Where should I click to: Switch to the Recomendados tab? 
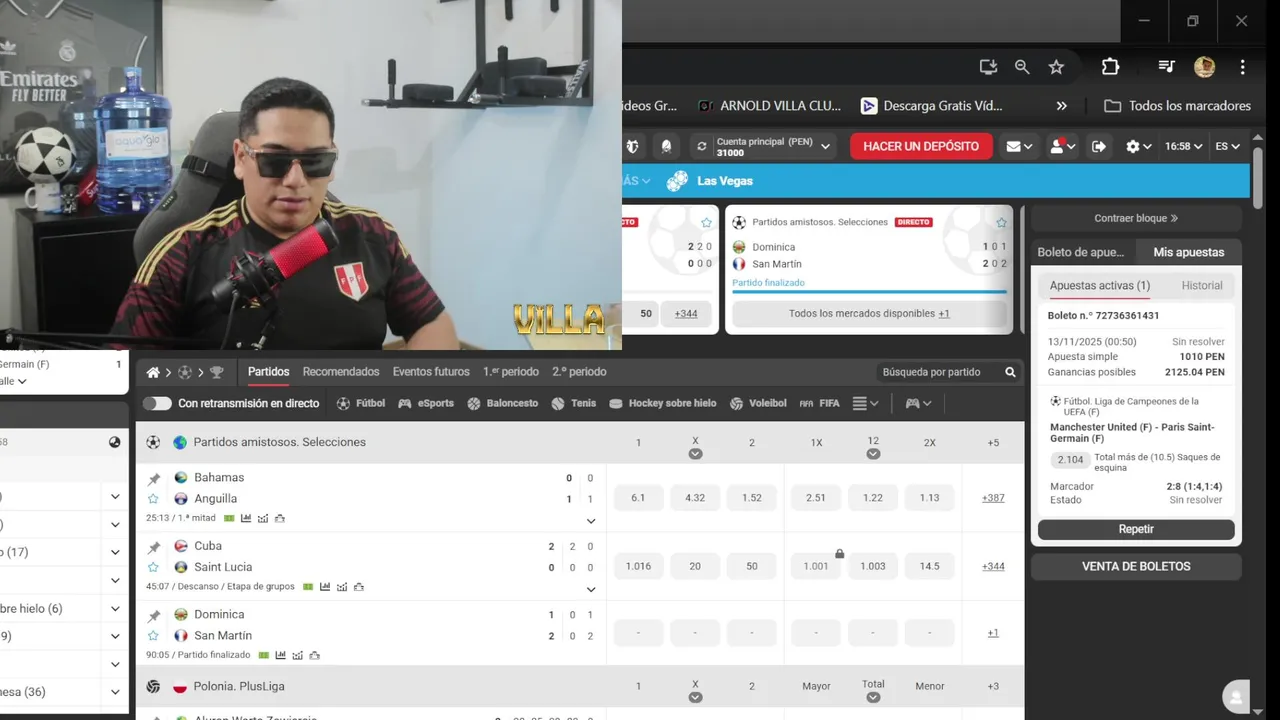coord(341,372)
